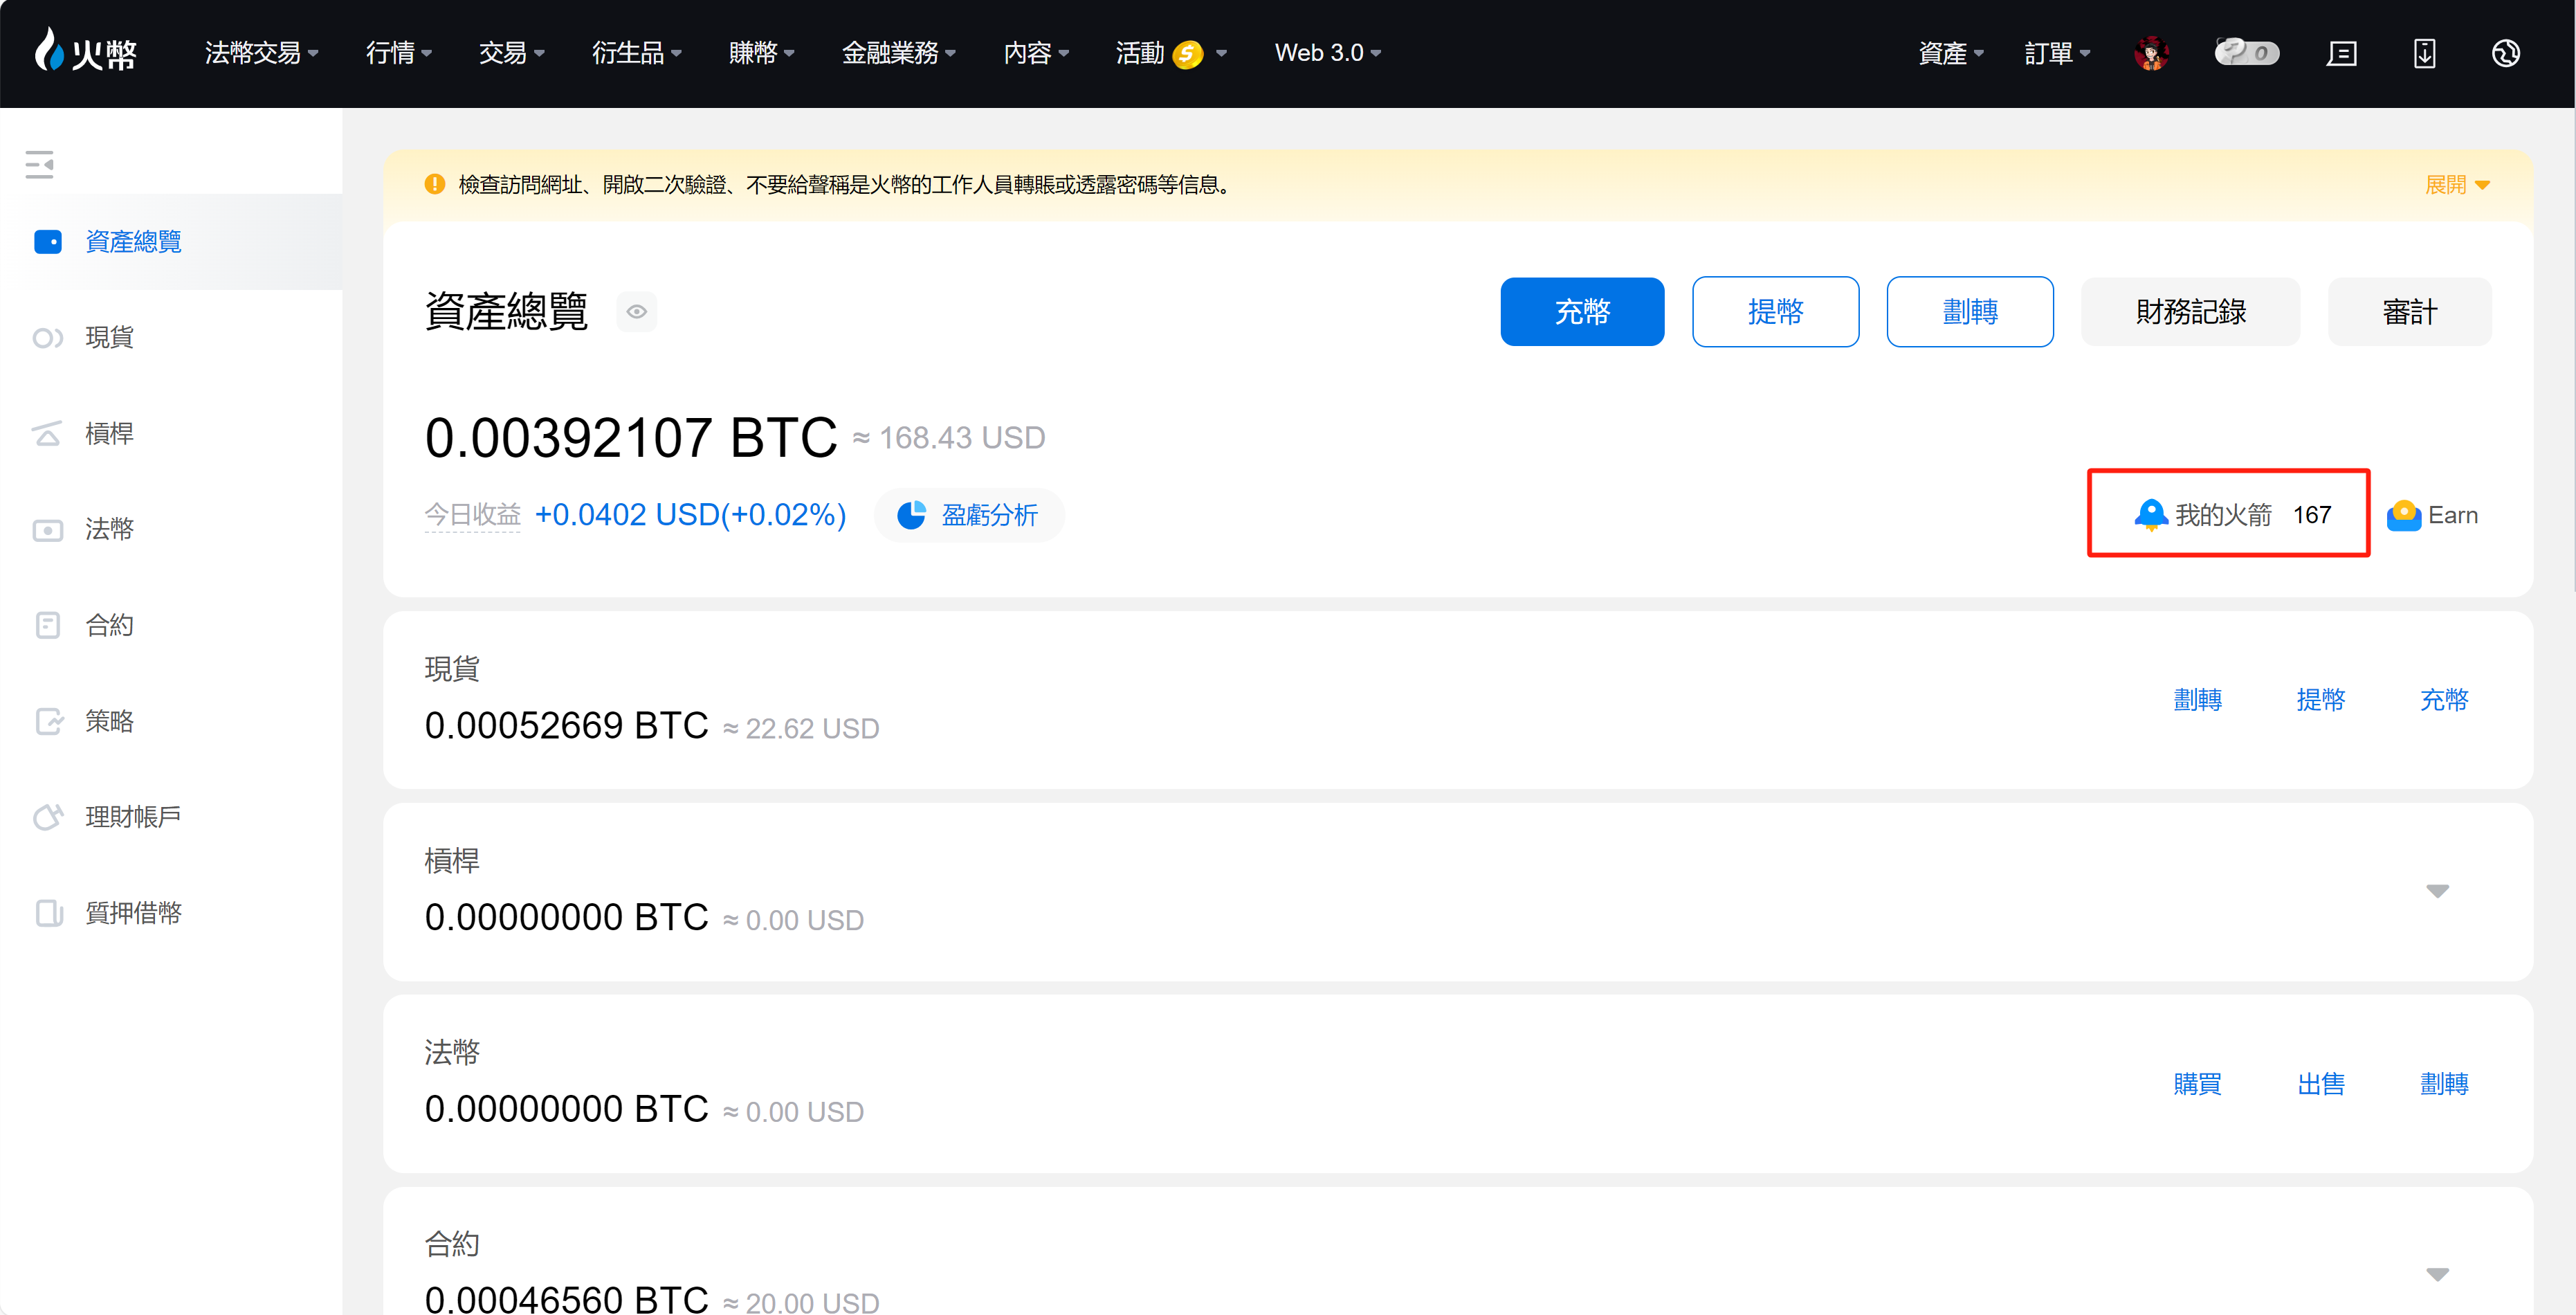Click the 審計 button
Image resolution: width=2576 pixels, height=1315 pixels.
2410,312
